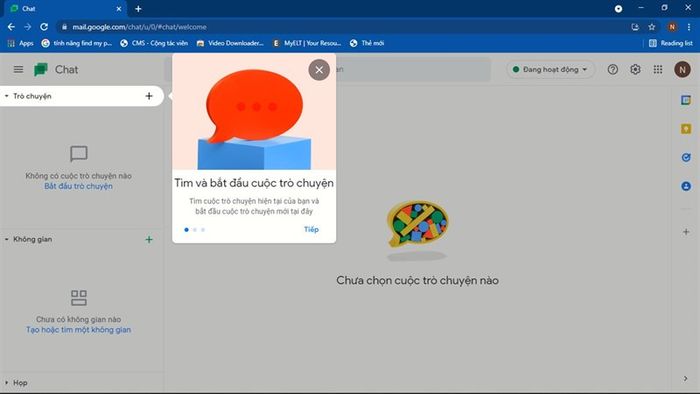The width and height of the screenshot is (700, 394).
Task: Open Google Calendar in the side panel
Action: point(686,100)
